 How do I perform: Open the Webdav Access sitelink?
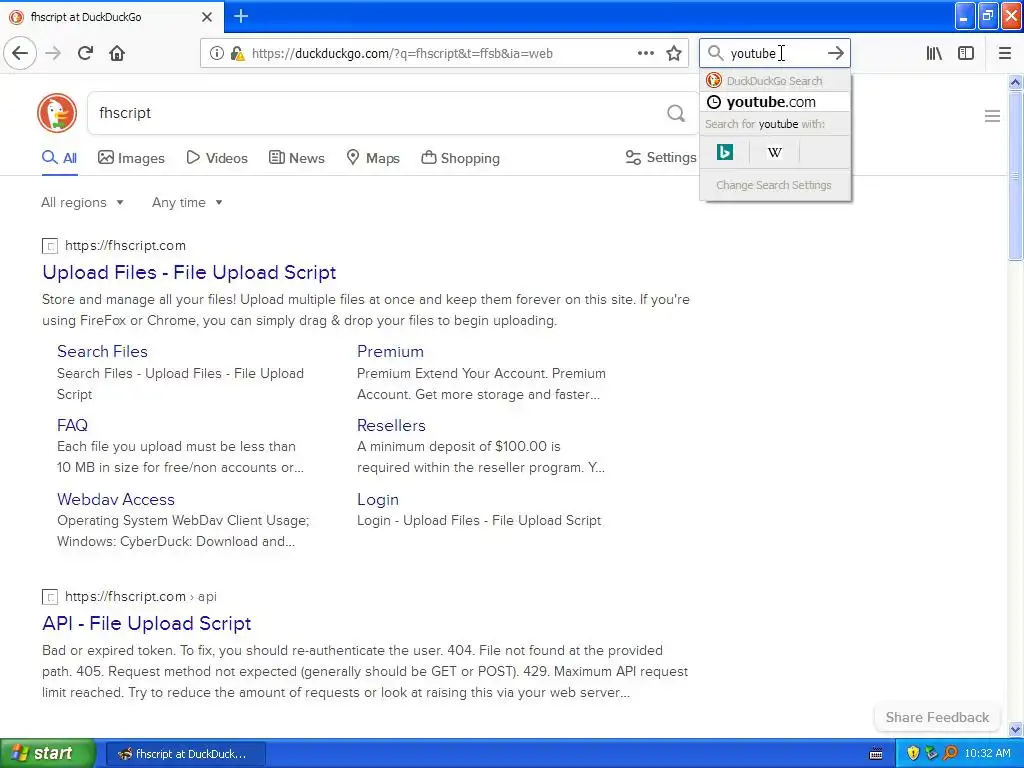116,500
